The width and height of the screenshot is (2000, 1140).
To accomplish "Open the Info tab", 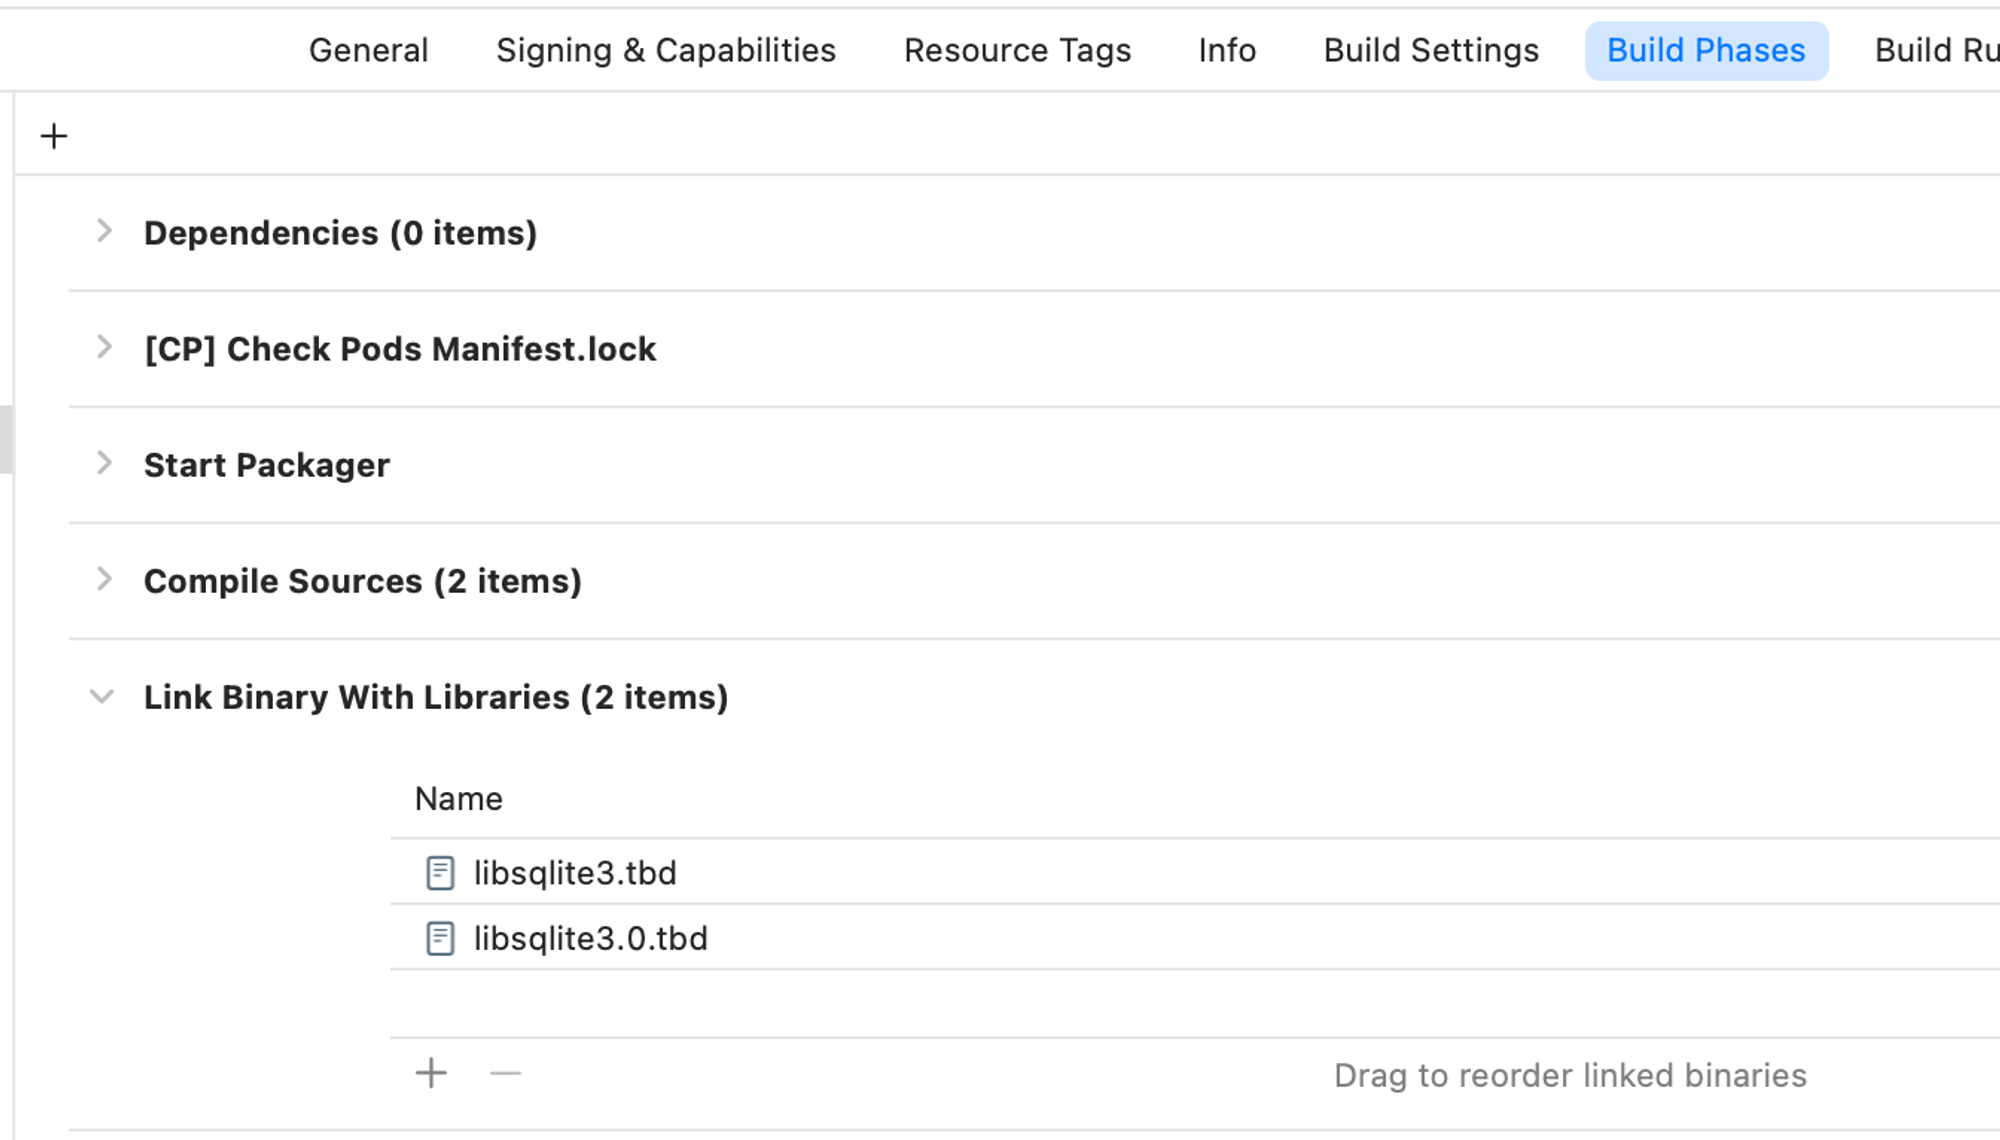I will click(x=1227, y=50).
